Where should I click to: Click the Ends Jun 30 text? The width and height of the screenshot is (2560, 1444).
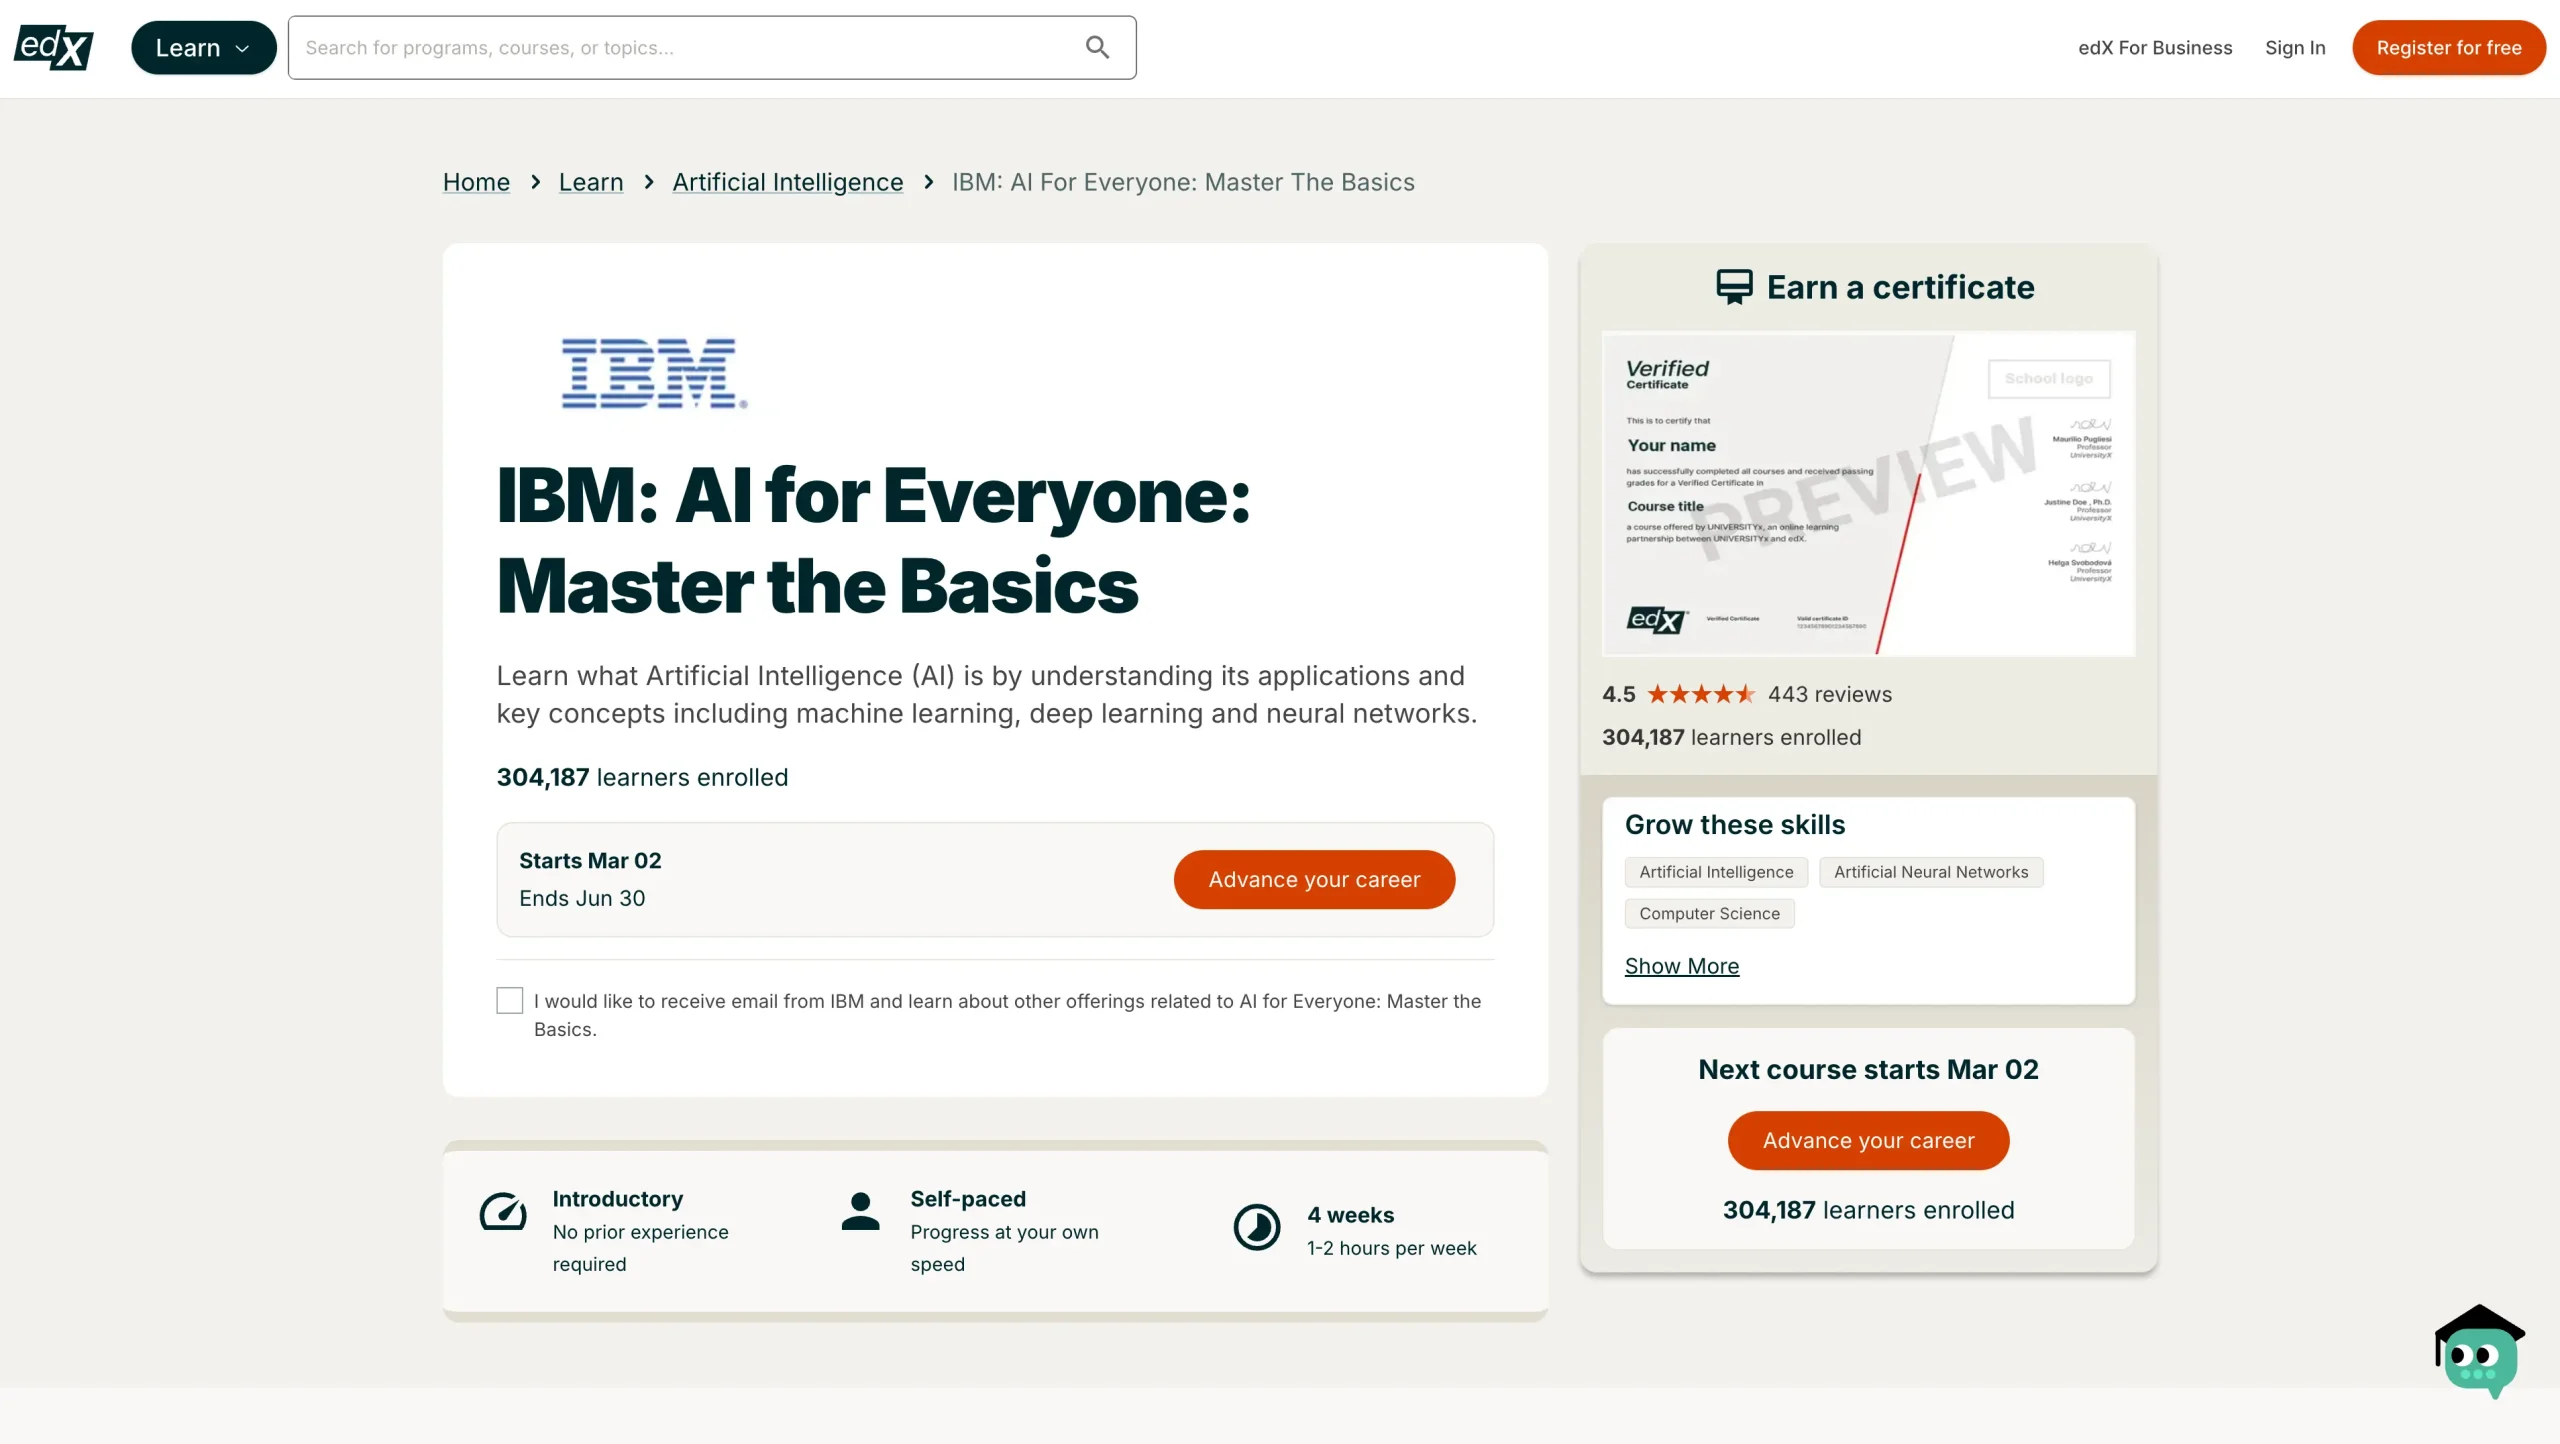[x=582, y=899]
